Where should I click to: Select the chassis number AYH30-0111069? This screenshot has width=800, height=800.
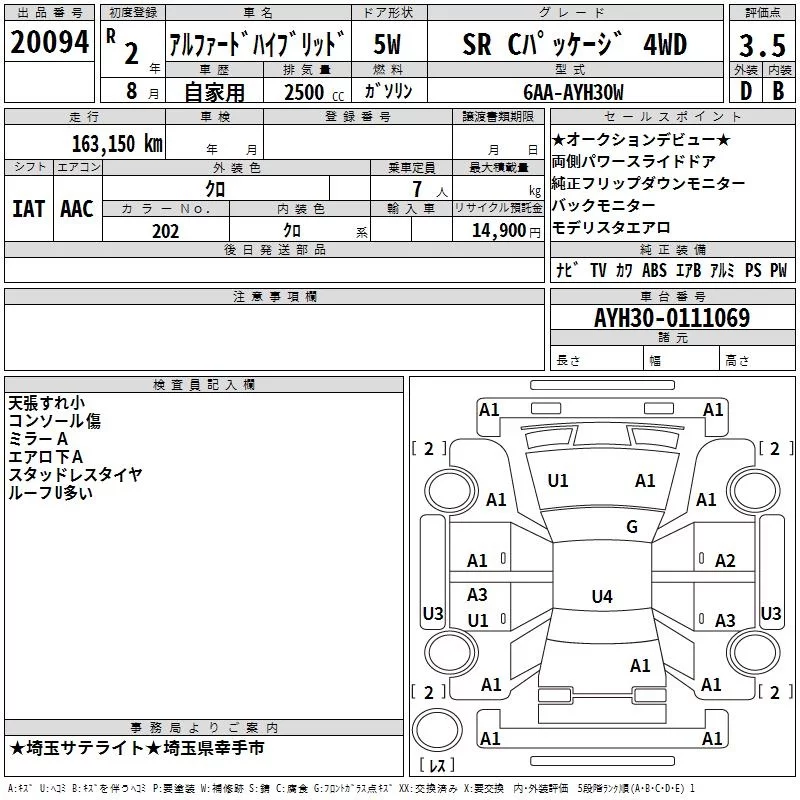pos(672,318)
